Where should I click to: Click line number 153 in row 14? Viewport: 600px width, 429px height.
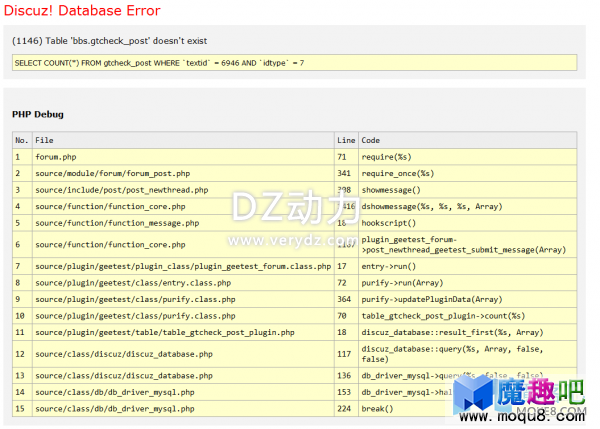click(x=344, y=392)
